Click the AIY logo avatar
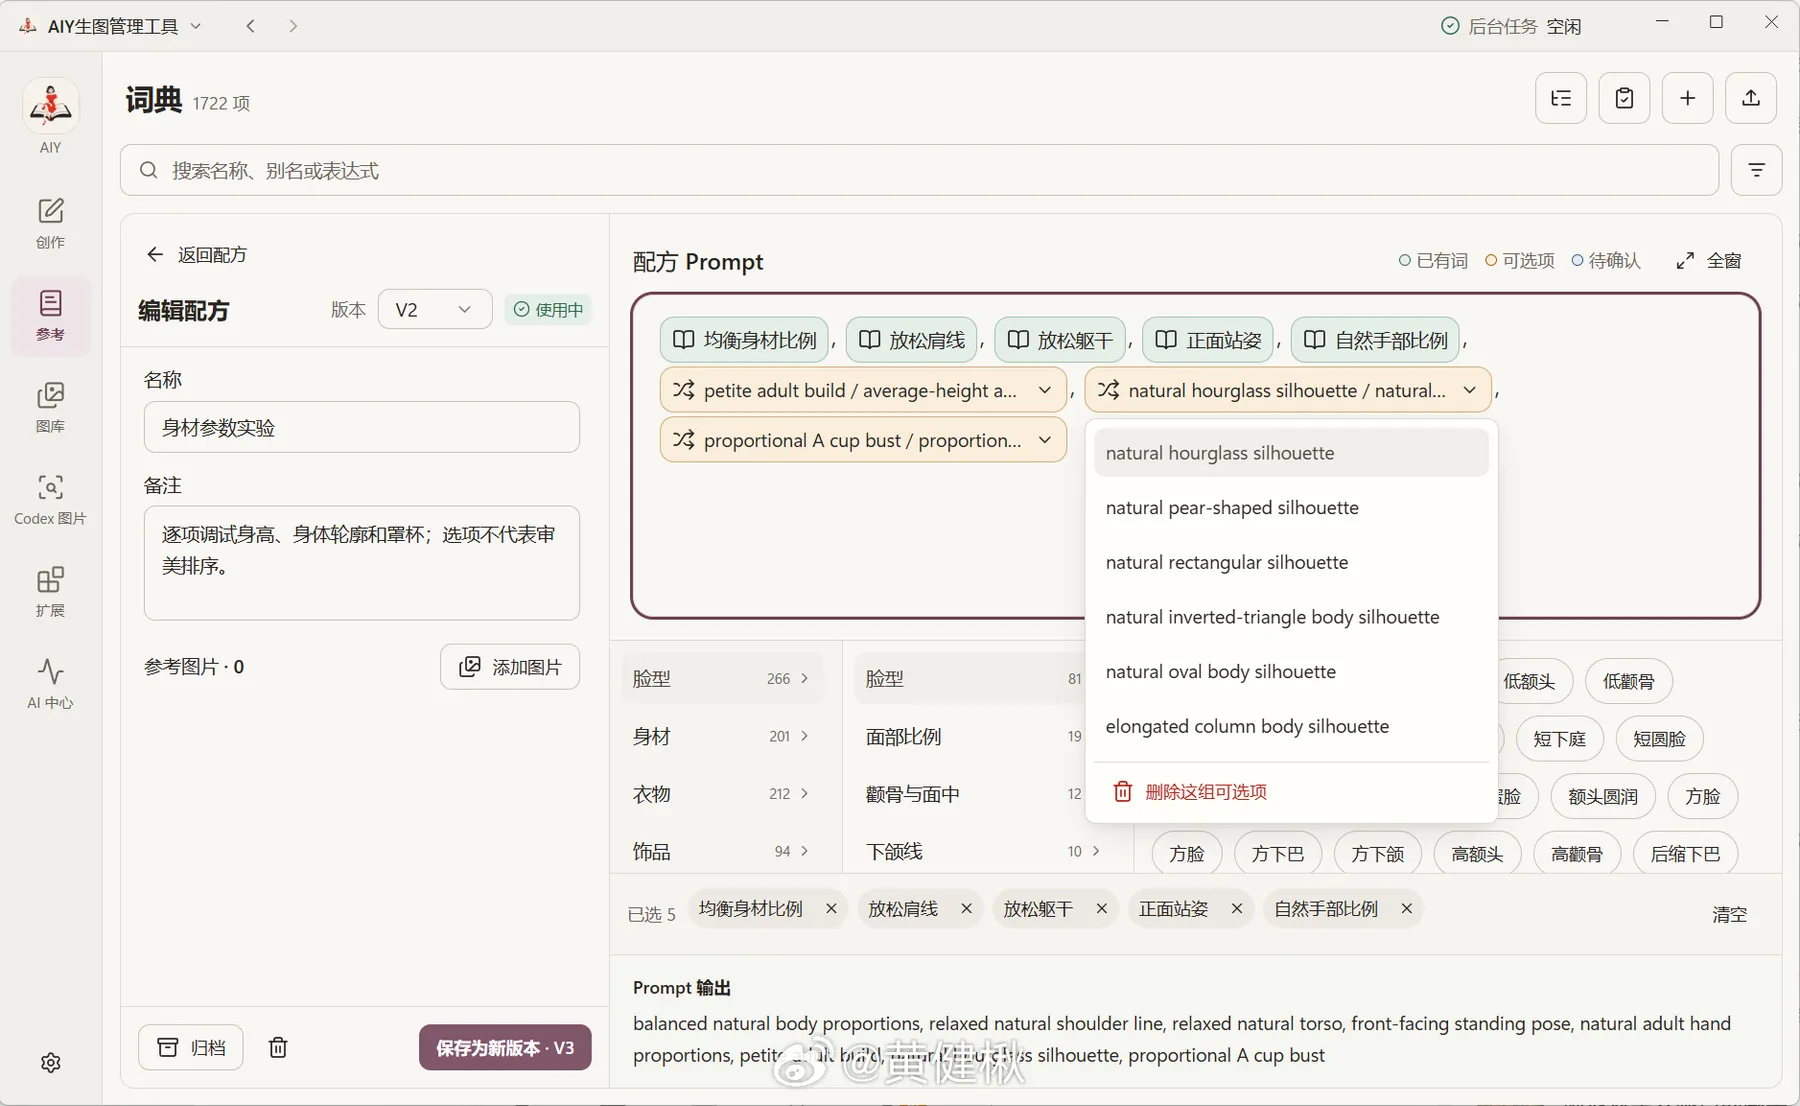Screen dimensions: 1800x1106 click(50, 105)
